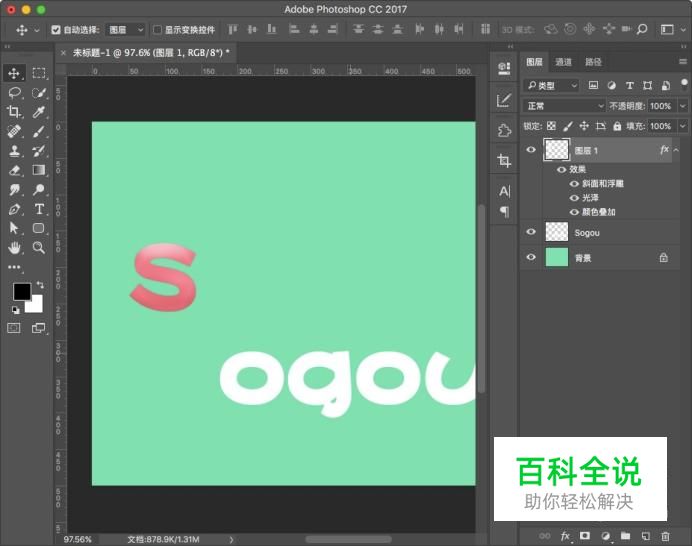Open the 图层 auto-select dropdown

[x=126, y=30]
